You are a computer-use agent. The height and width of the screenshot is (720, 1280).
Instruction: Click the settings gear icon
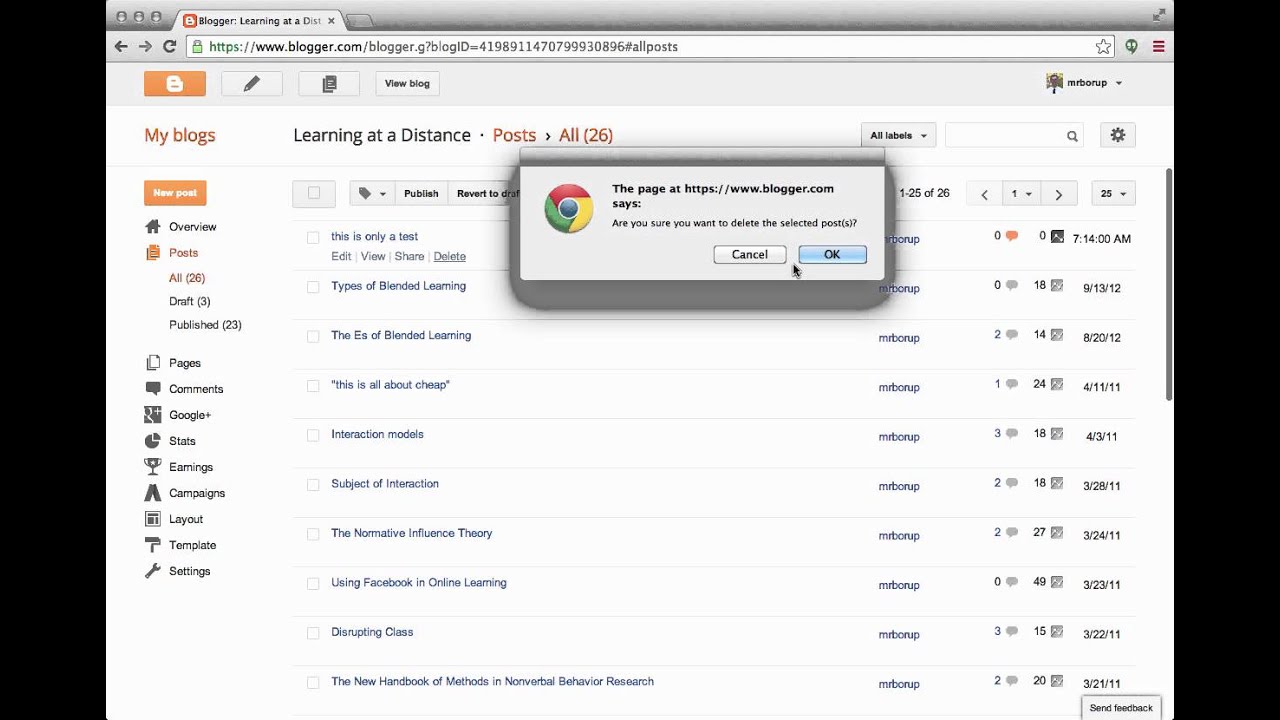click(x=1118, y=135)
